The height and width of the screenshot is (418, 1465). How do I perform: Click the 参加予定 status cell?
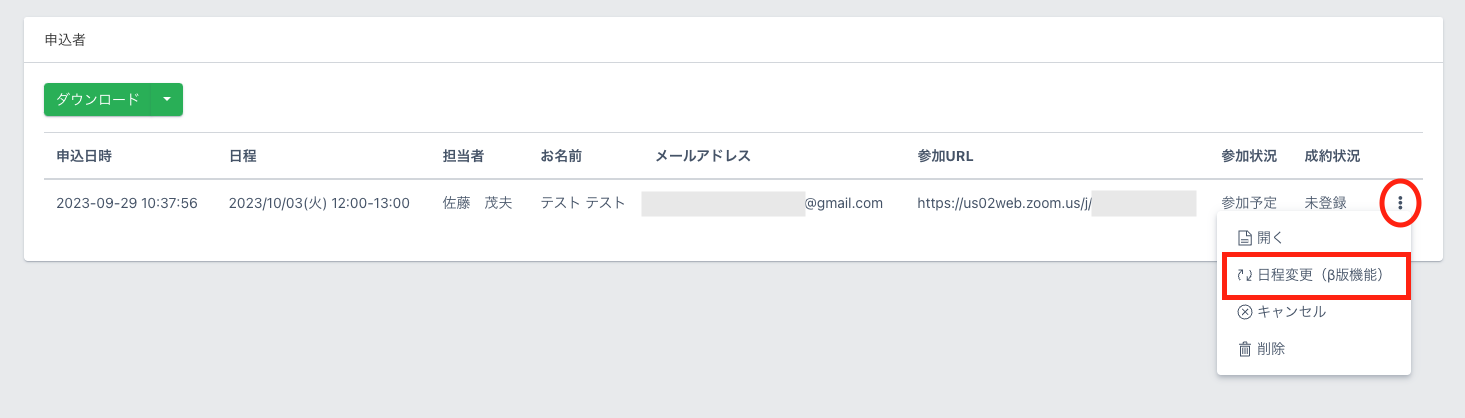click(x=1249, y=203)
